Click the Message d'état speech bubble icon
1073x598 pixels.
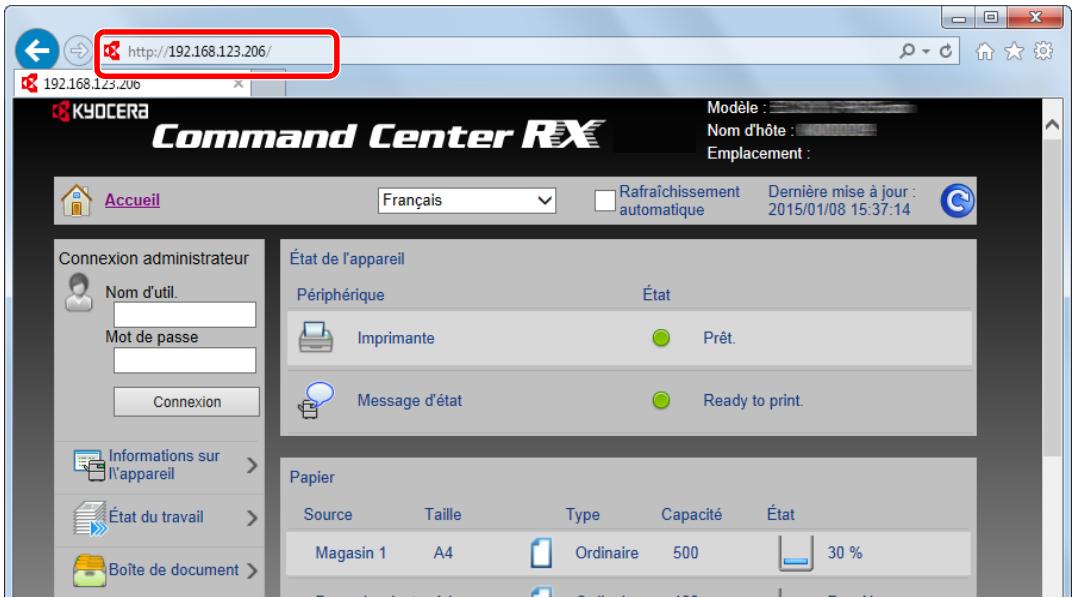click(x=315, y=400)
